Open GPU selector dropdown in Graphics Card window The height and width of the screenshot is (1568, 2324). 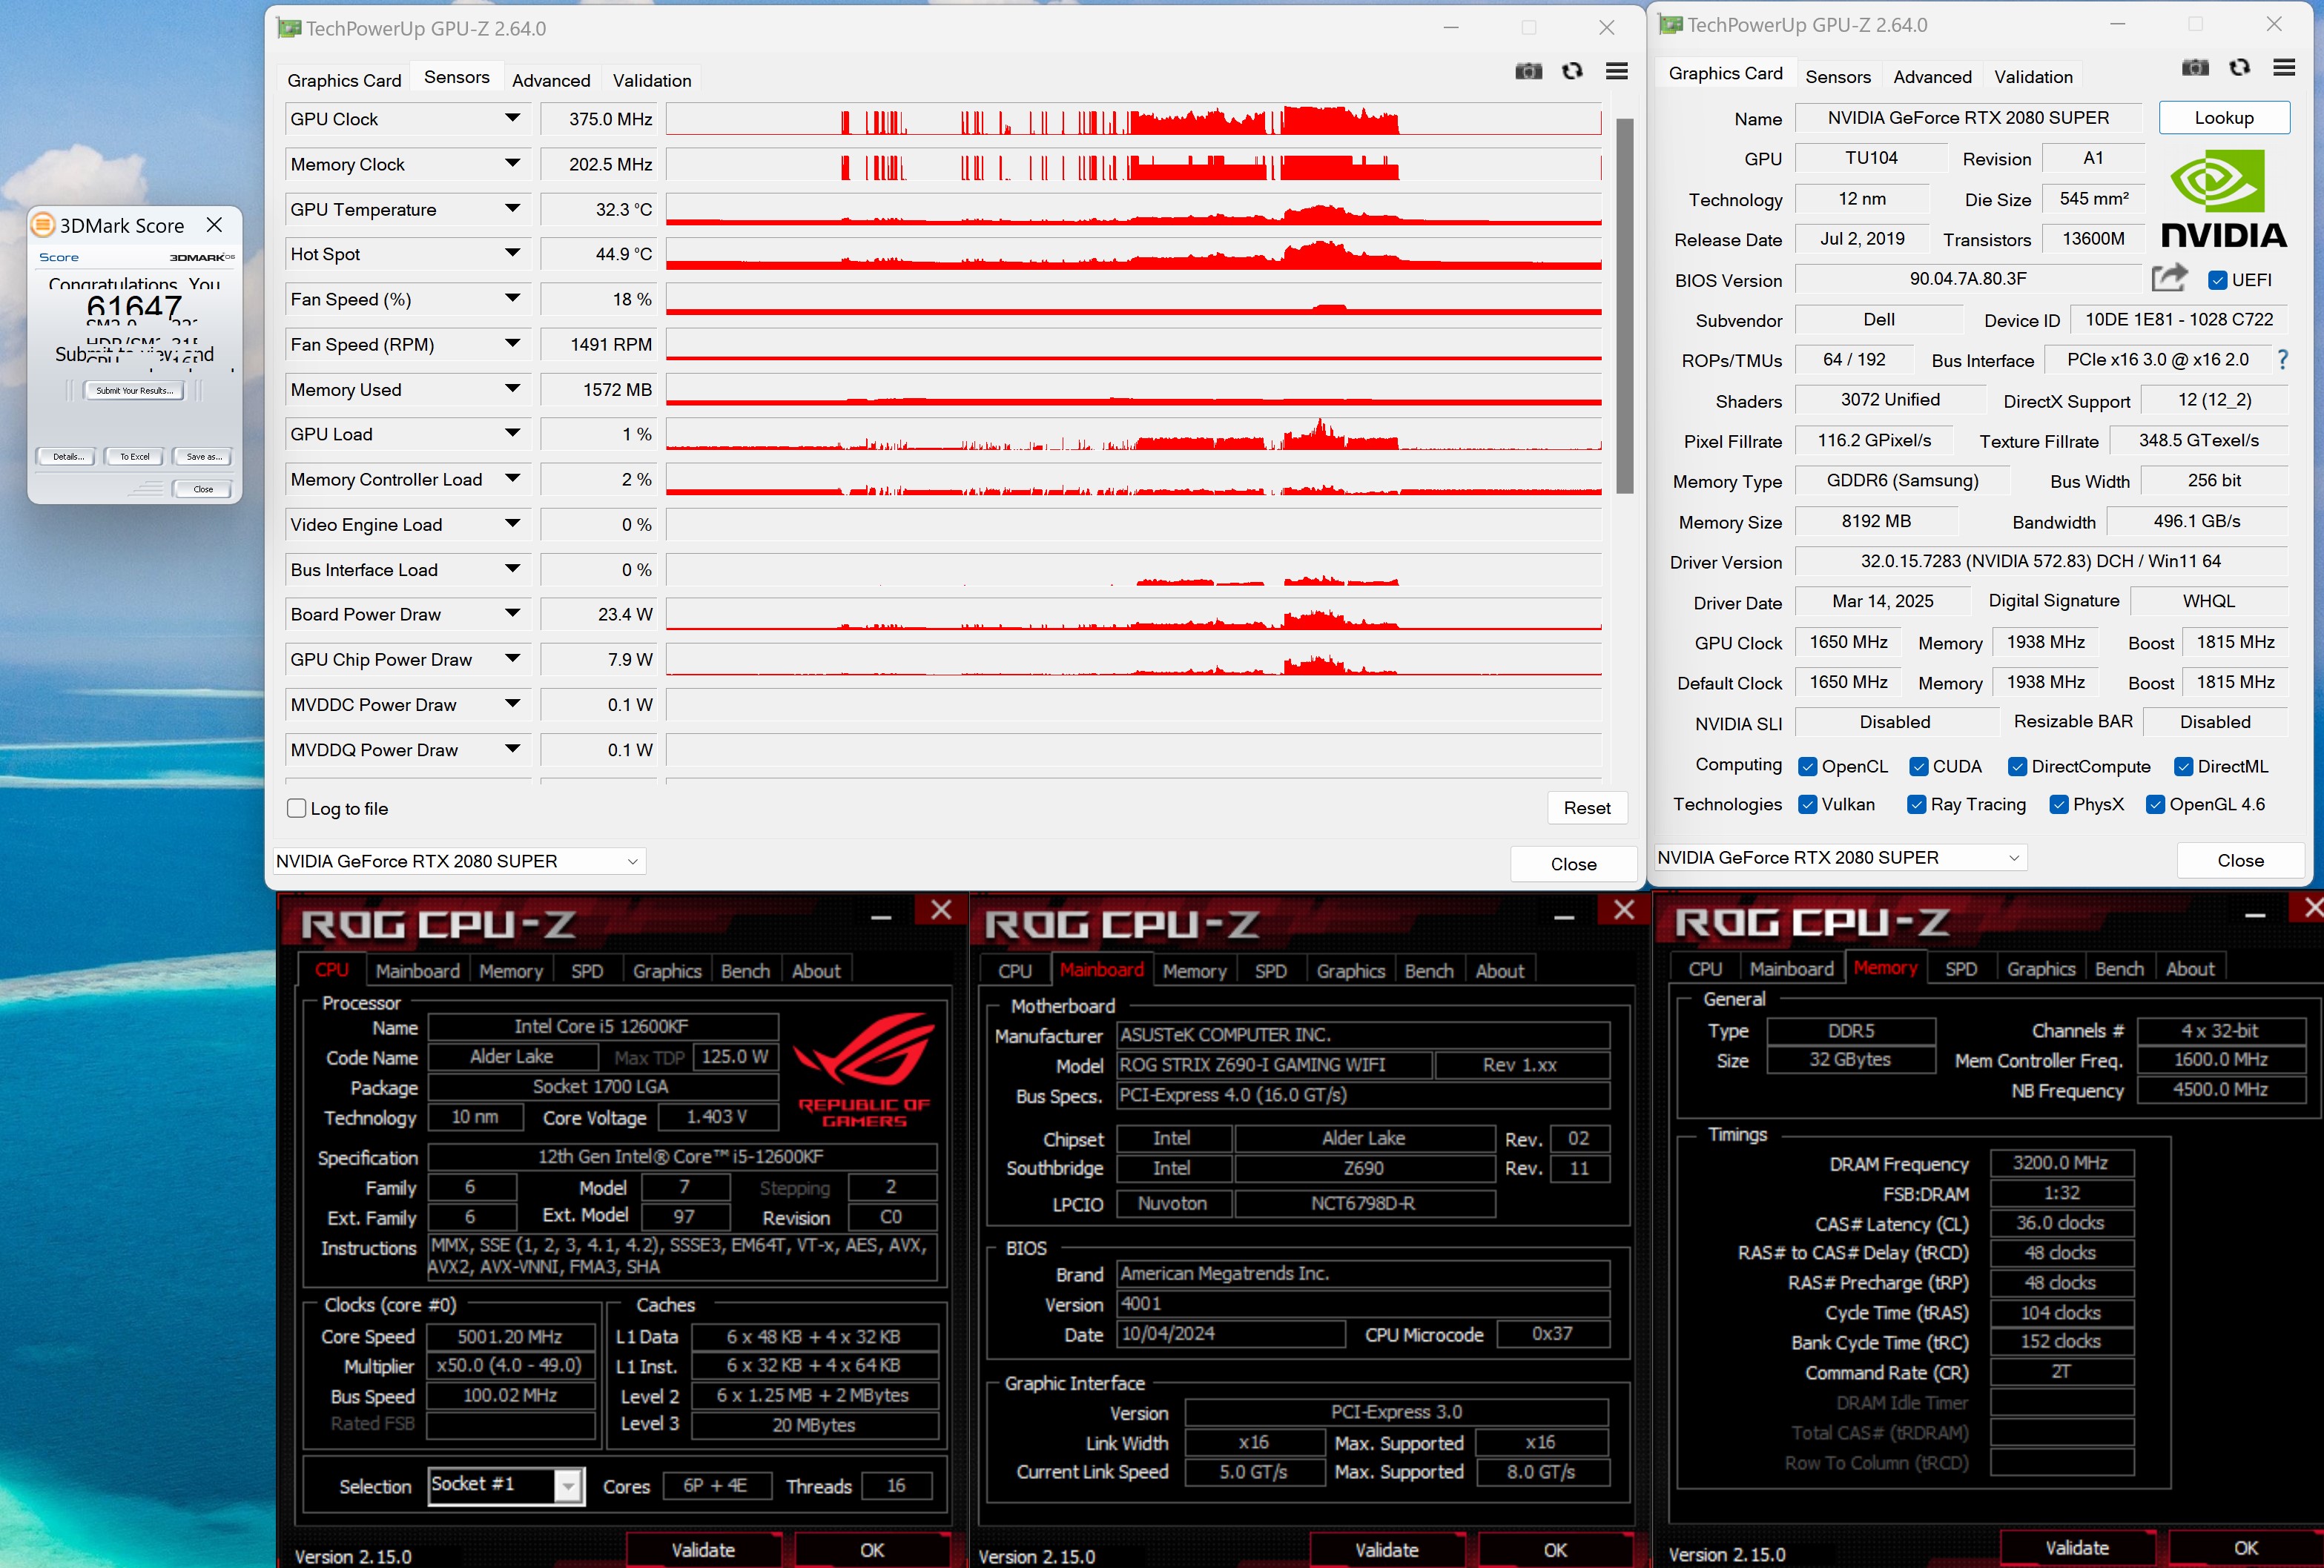pyautogui.click(x=1840, y=857)
